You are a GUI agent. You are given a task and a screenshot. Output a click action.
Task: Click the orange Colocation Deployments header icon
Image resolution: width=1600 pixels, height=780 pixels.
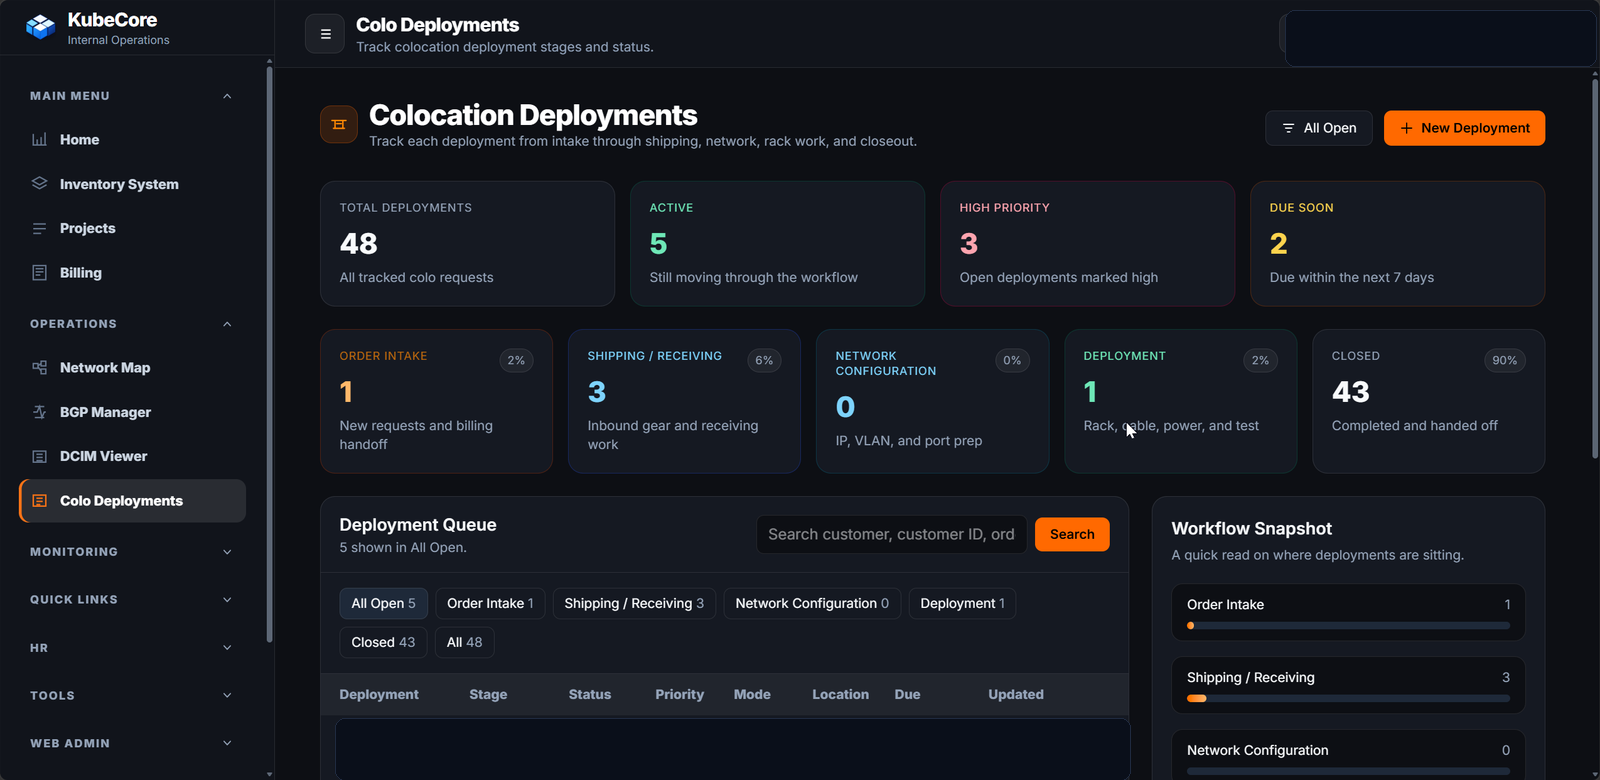pos(339,125)
